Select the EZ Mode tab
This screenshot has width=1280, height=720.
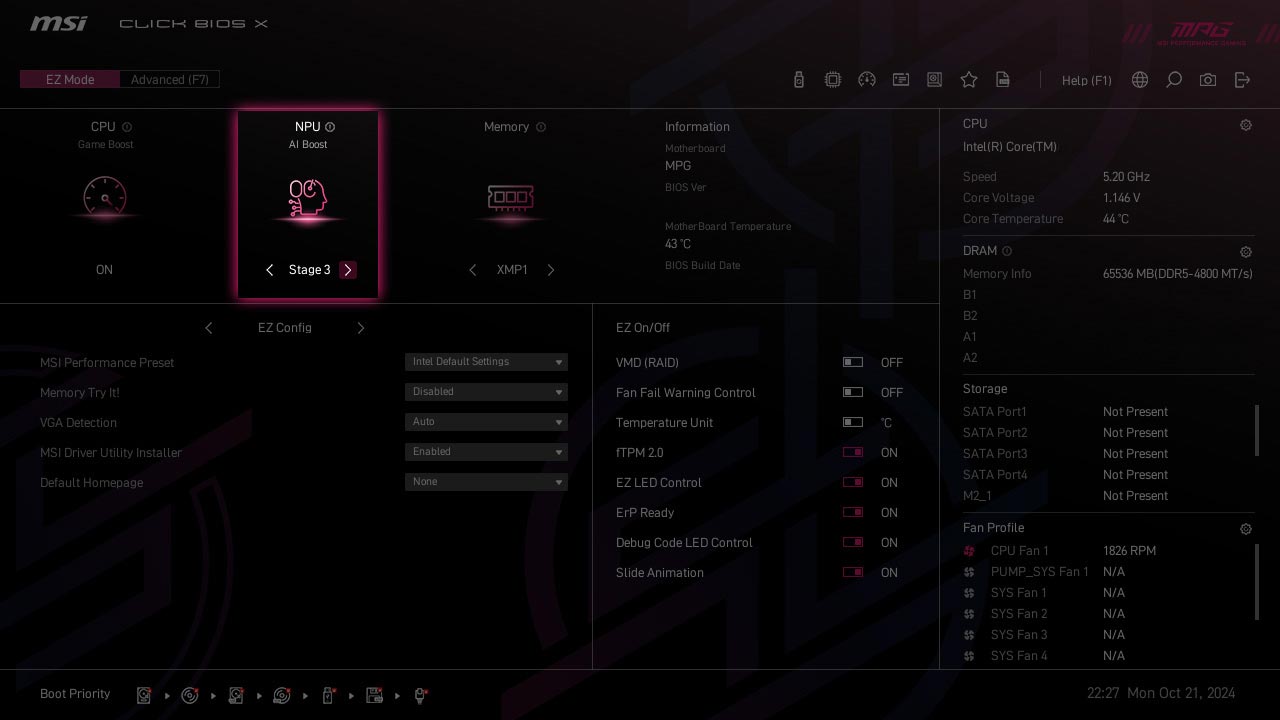[70, 80]
